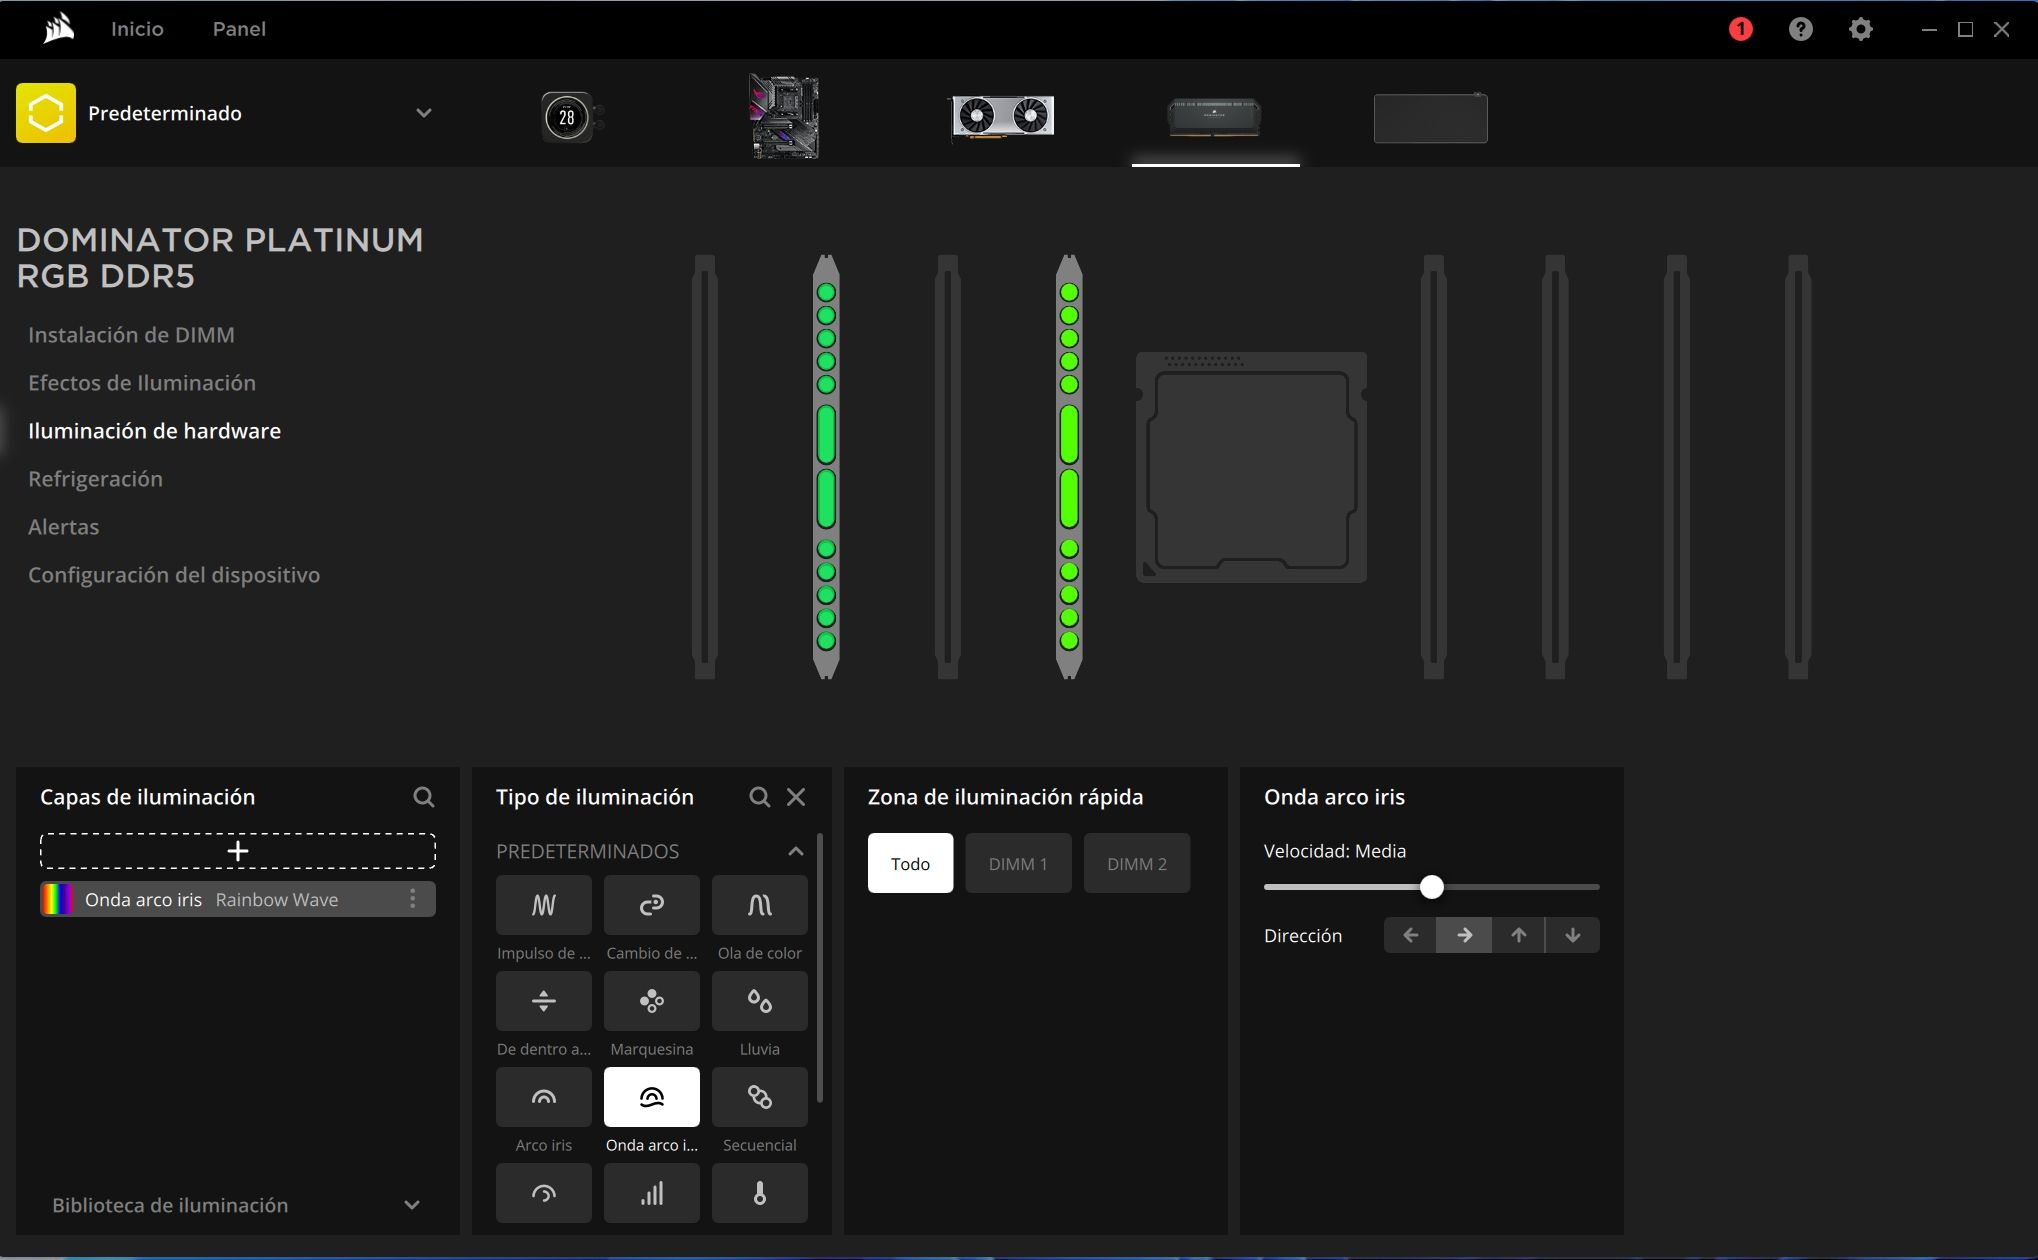Select the graphics card device thumbnail
This screenshot has height=1260, width=2038.
point(1002,117)
